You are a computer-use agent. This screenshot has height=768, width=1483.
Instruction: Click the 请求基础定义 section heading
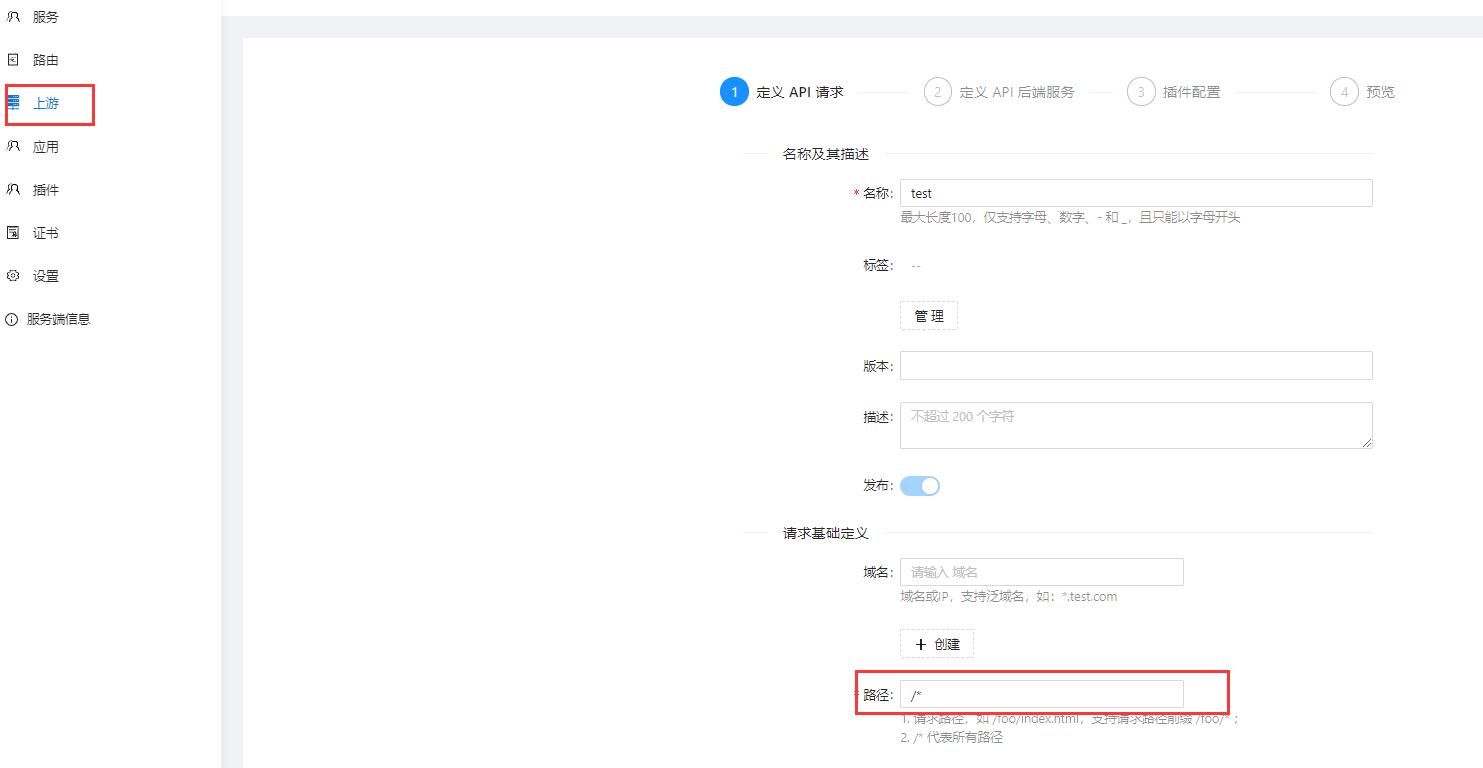(826, 533)
